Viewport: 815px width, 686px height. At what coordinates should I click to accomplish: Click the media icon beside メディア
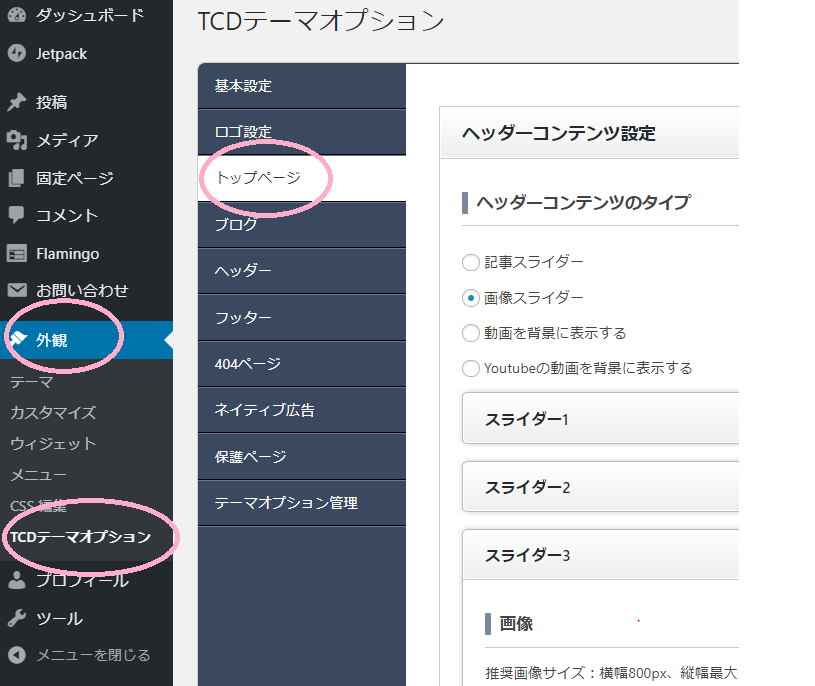(17, 140)
